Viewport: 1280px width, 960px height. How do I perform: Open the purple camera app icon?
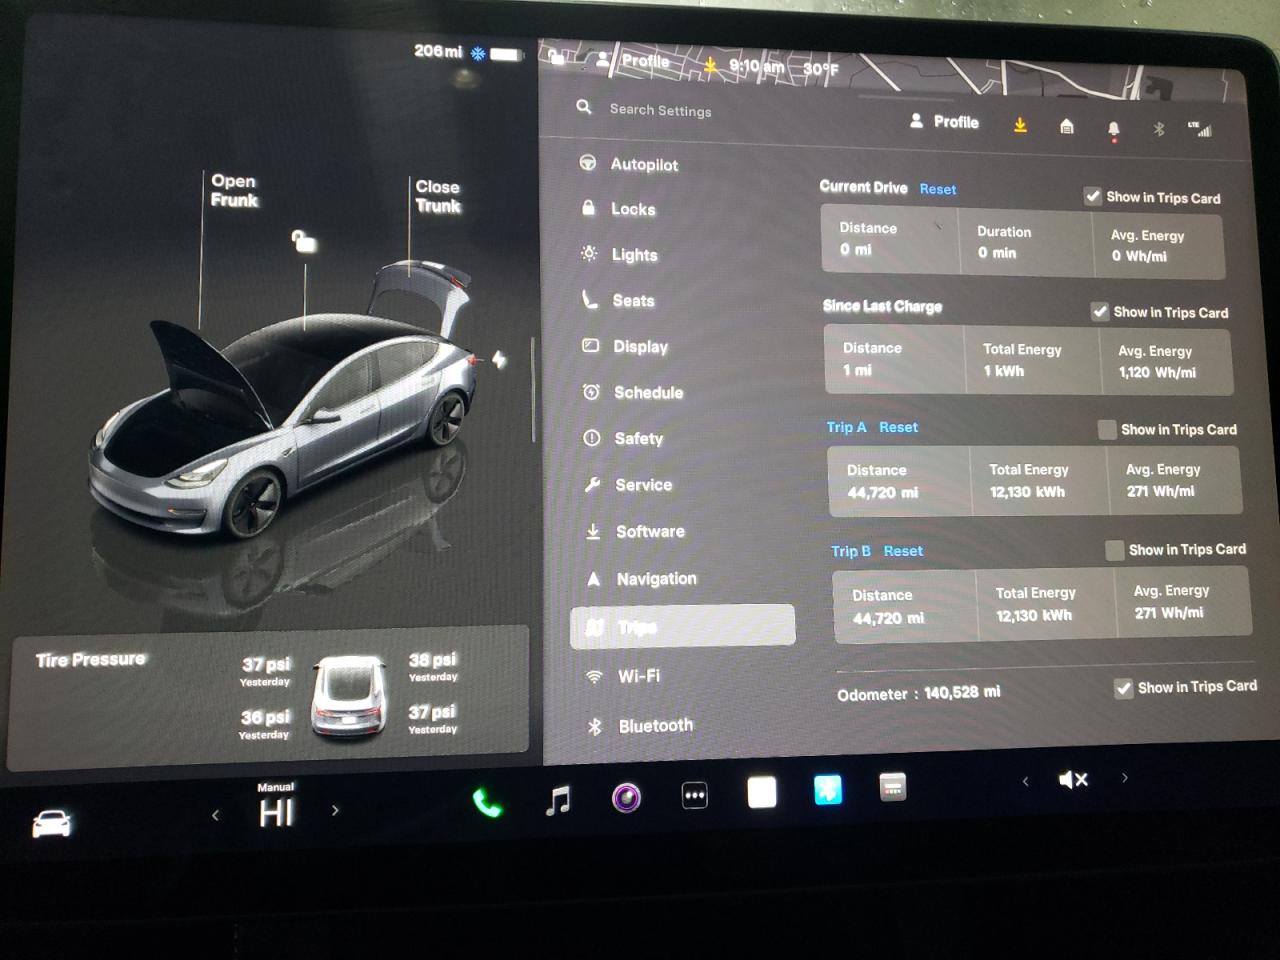click(x=627, y=797)
